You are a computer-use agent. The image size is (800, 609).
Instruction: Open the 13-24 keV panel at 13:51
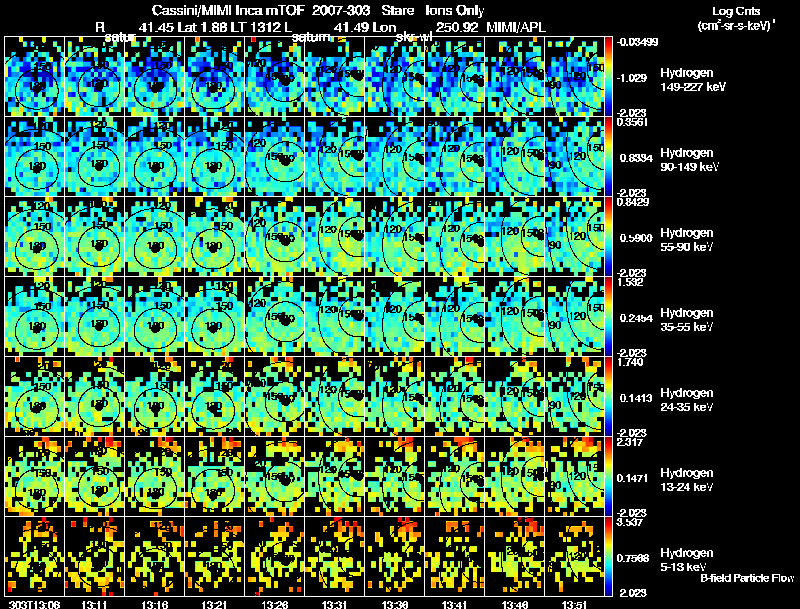[x=574, y=477]
